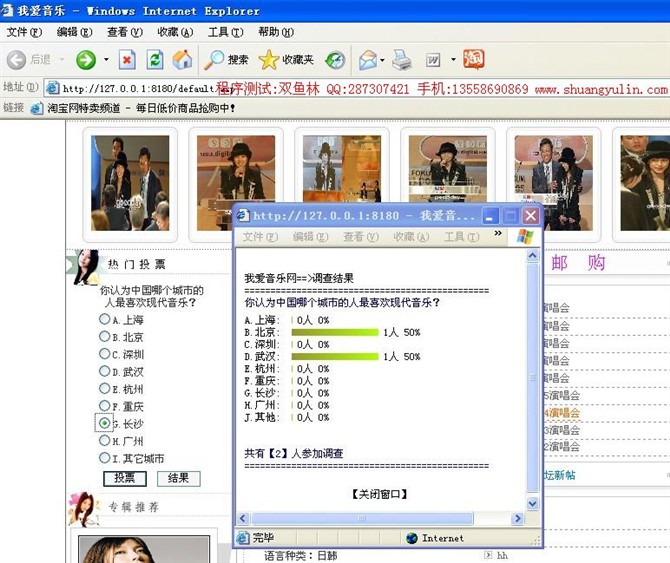Screen dimensions: 670x563
Task: Click the 投票 vote button
Action: pos(125,478)
